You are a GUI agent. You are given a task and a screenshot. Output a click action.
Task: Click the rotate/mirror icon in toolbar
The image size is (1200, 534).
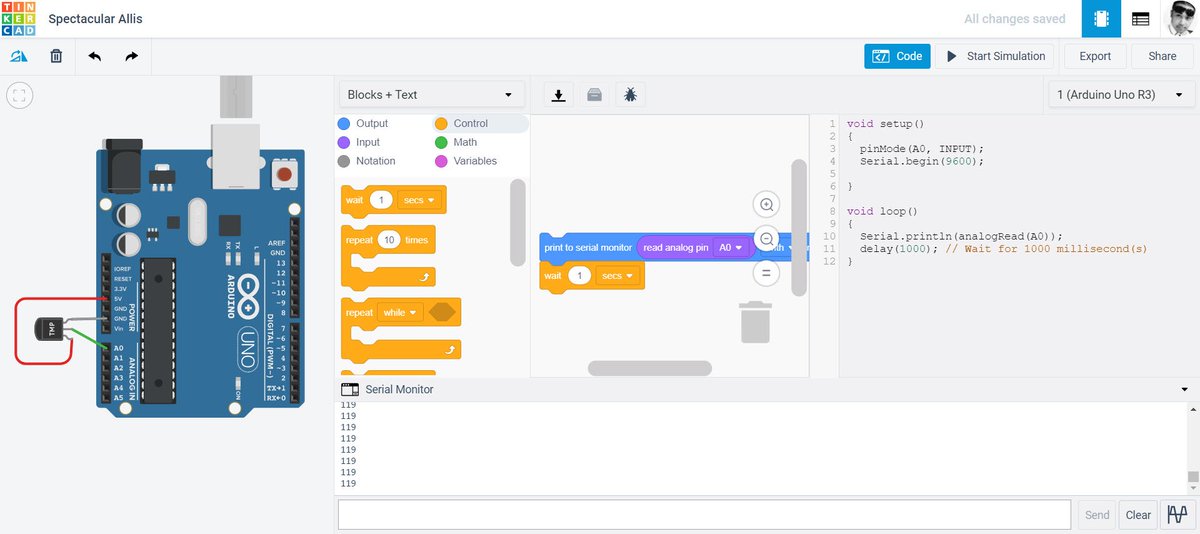pos(19,57)
